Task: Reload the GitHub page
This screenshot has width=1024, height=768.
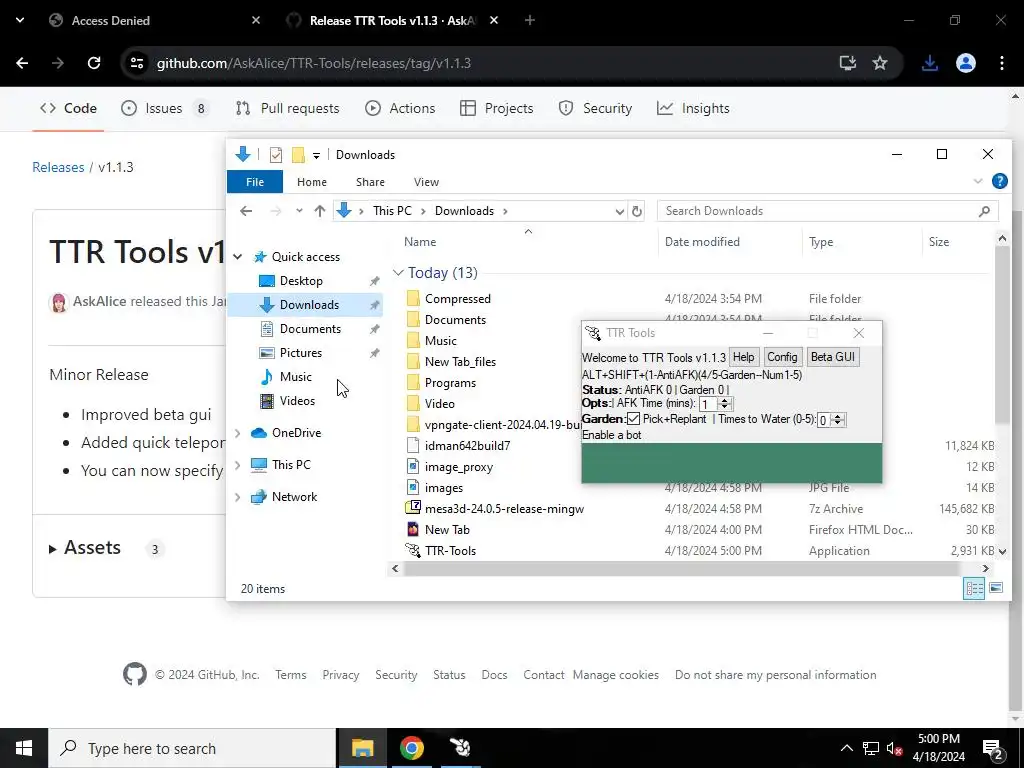Action: pos(94,63)
